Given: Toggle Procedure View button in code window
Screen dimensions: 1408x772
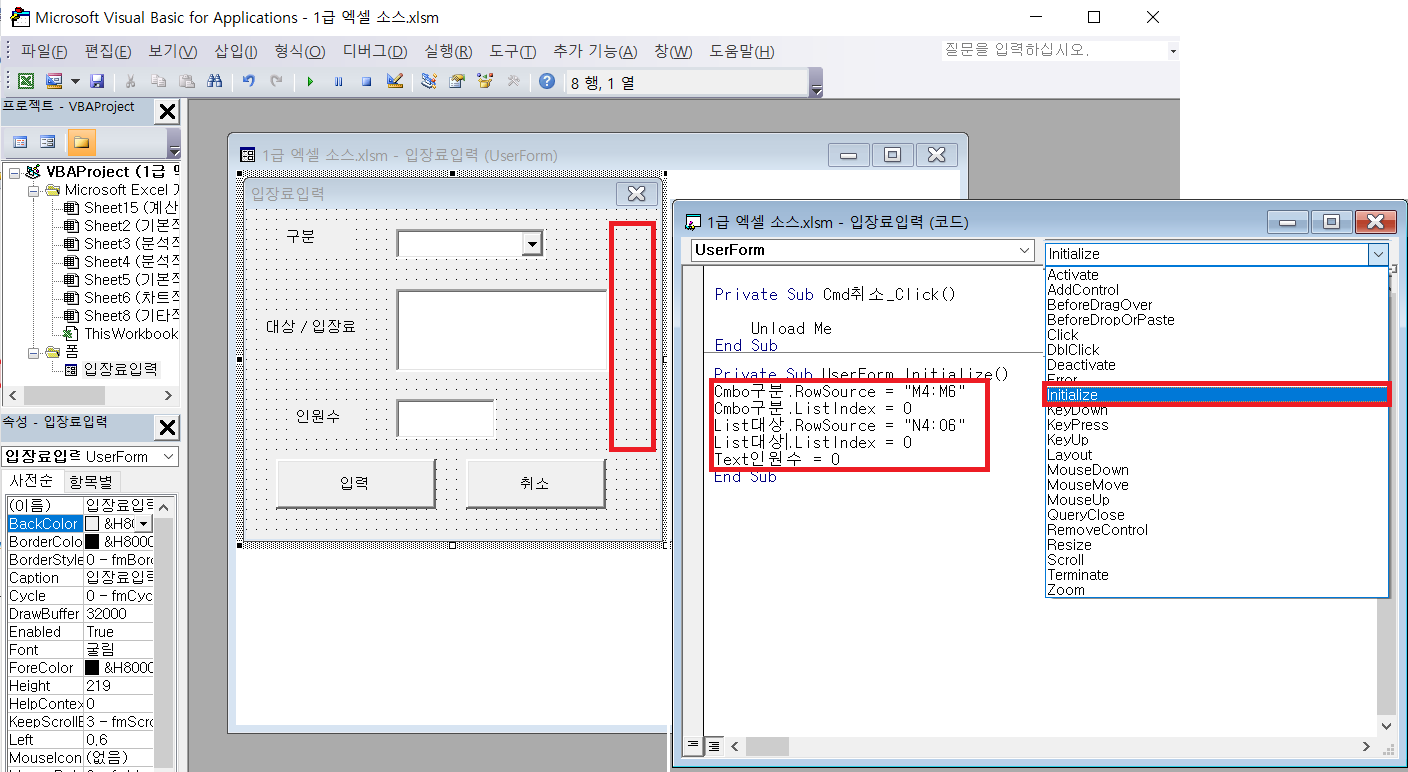Looking at the screenshot, I should (x=692, y=746).
